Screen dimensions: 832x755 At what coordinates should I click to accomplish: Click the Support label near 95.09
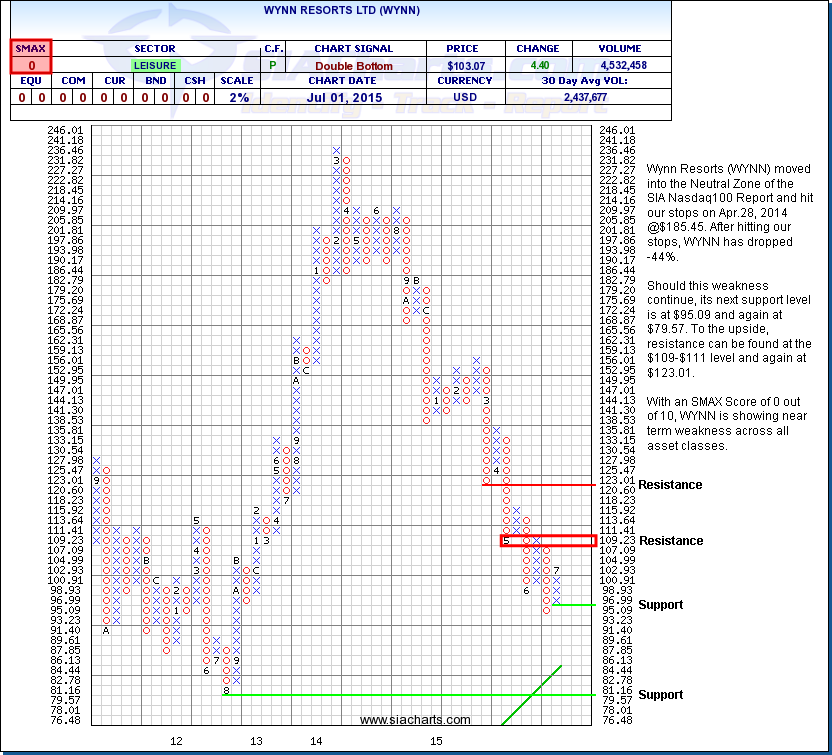point(661,604)
